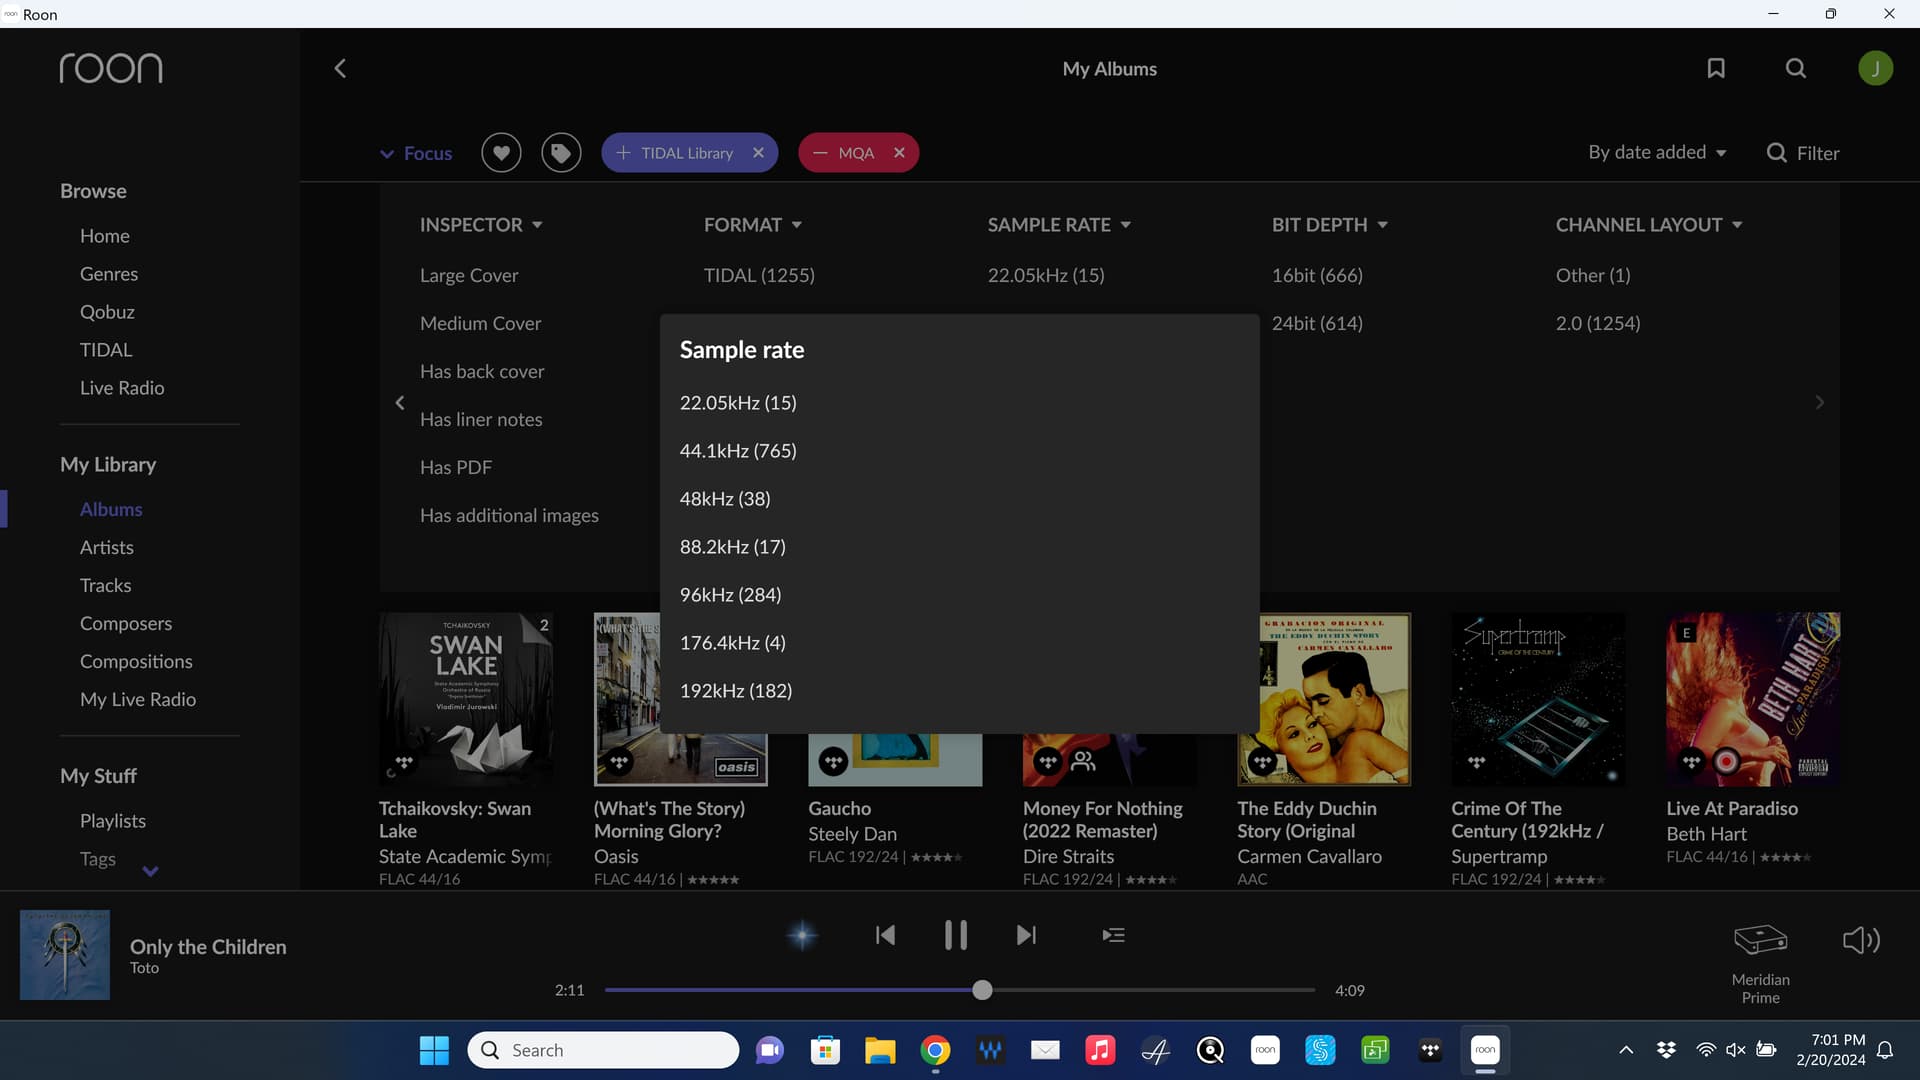This screenshot has height=1080, width=1920.
Task: Select 44.1kHz (765) sample rate
Action: click(738, 451)
